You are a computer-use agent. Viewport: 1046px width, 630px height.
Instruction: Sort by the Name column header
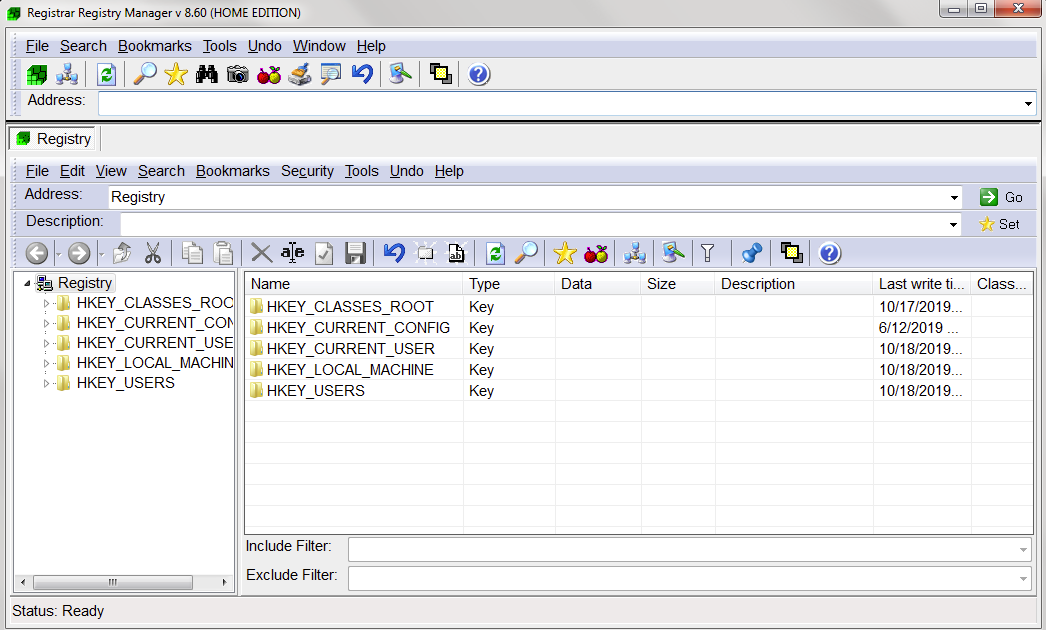(x=354, y=284)
